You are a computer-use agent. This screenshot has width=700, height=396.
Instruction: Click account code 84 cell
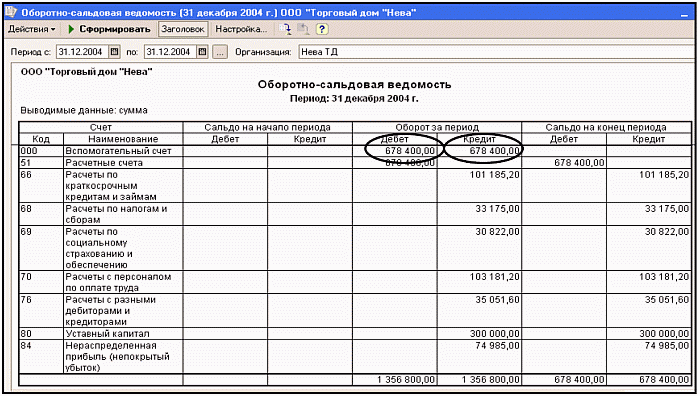coord(42,357)
